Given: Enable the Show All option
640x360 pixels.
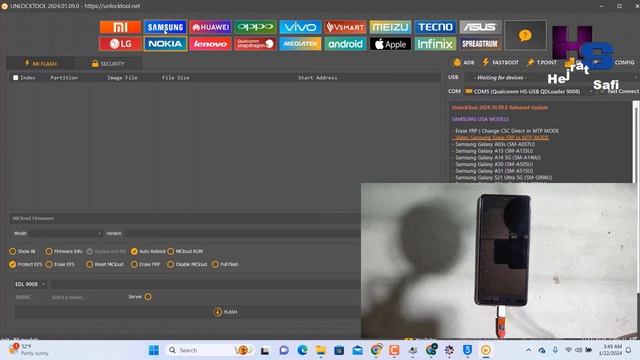Looking at the screenshot, I should point(22,251).
